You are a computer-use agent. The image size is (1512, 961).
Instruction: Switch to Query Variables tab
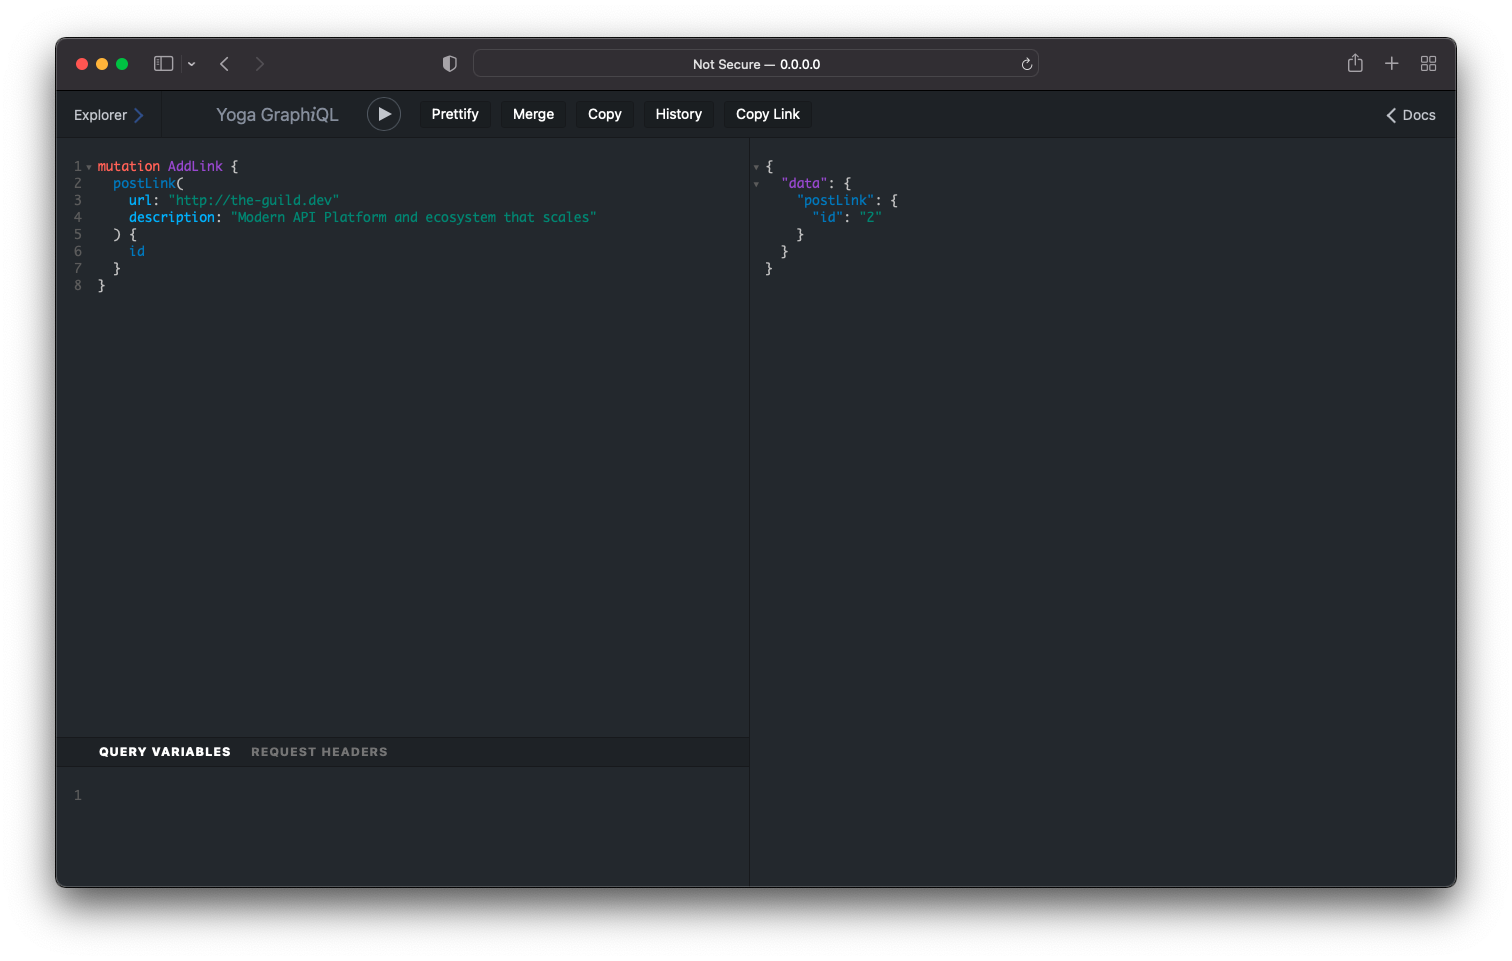point(165,752)
